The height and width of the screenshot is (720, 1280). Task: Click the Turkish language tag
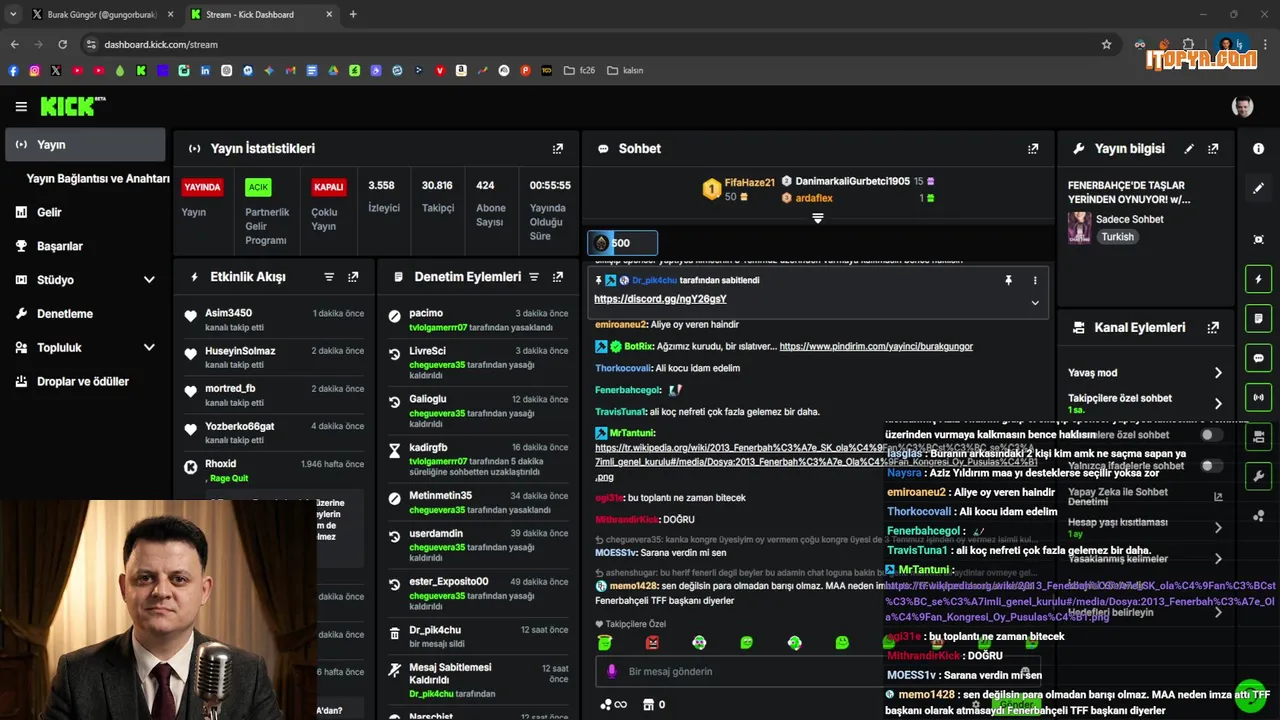pyautogui.click(x=1117, y=237)
